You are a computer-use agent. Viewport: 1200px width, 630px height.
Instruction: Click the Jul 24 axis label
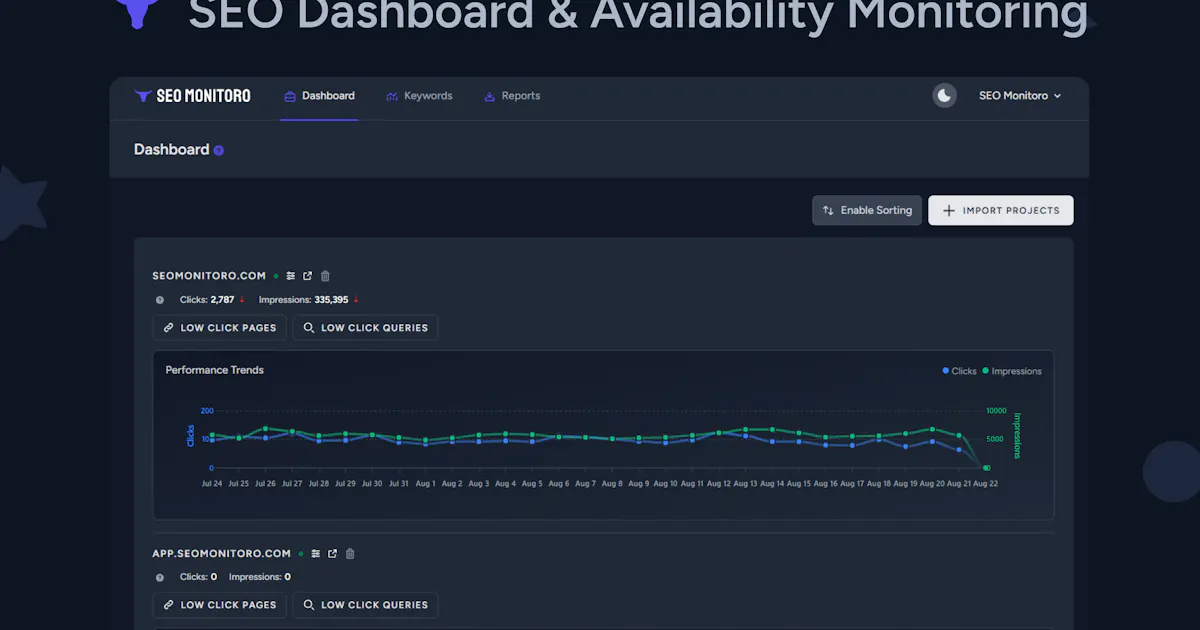[x=212, y=483]
